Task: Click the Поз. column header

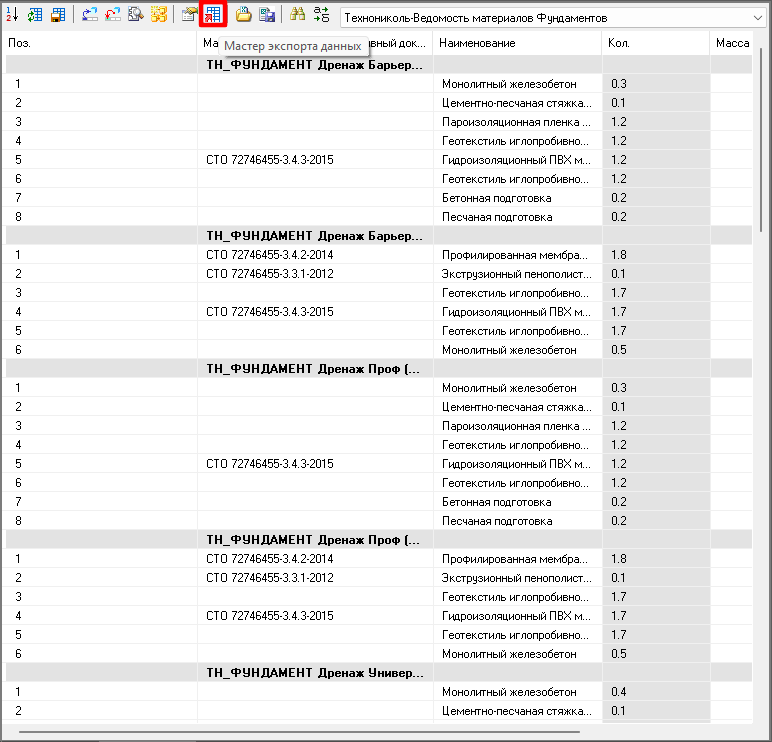Action: (100, 43)
